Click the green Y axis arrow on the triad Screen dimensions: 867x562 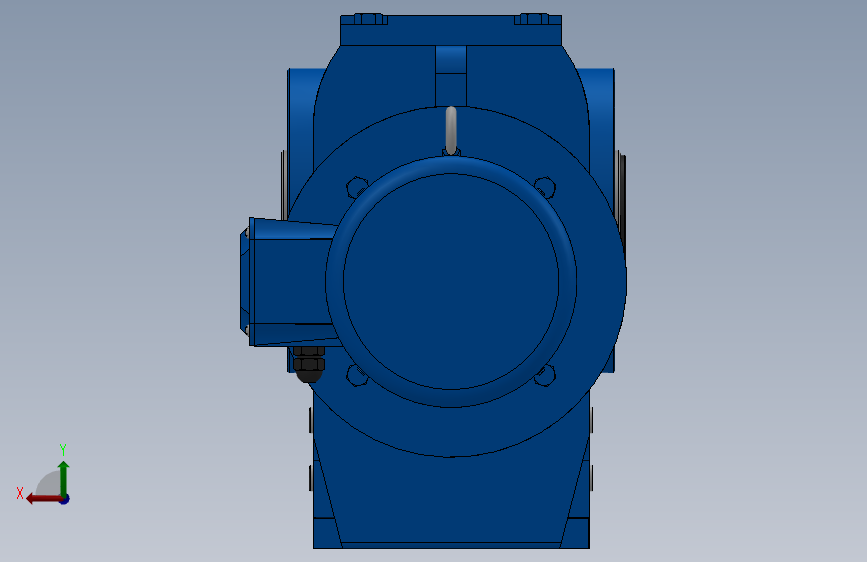click(64, 479)
